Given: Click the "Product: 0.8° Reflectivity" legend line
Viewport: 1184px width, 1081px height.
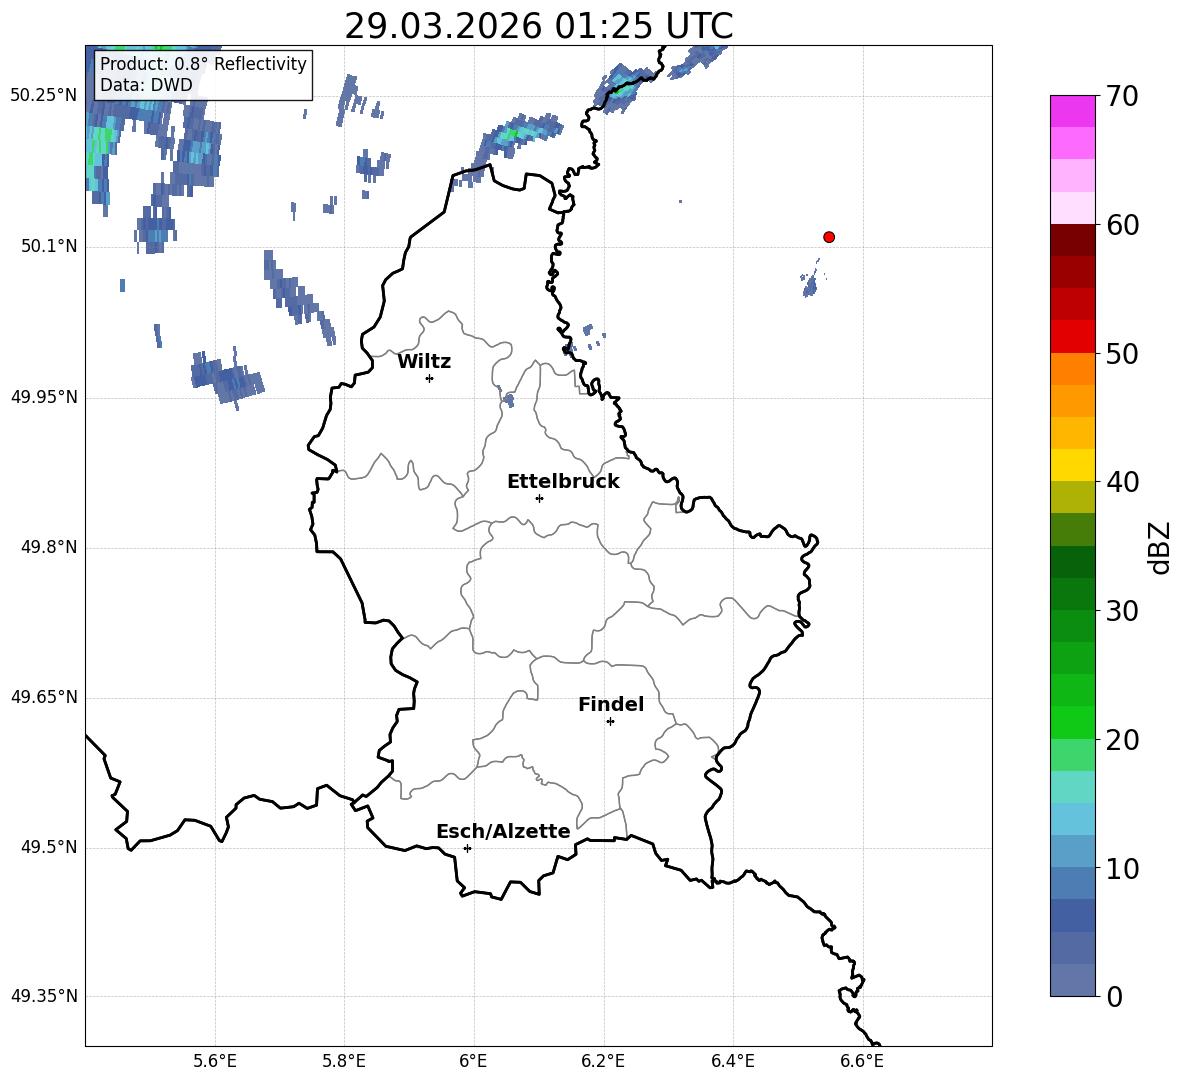Looking at the screenshot, I should (x=203, y=64).
